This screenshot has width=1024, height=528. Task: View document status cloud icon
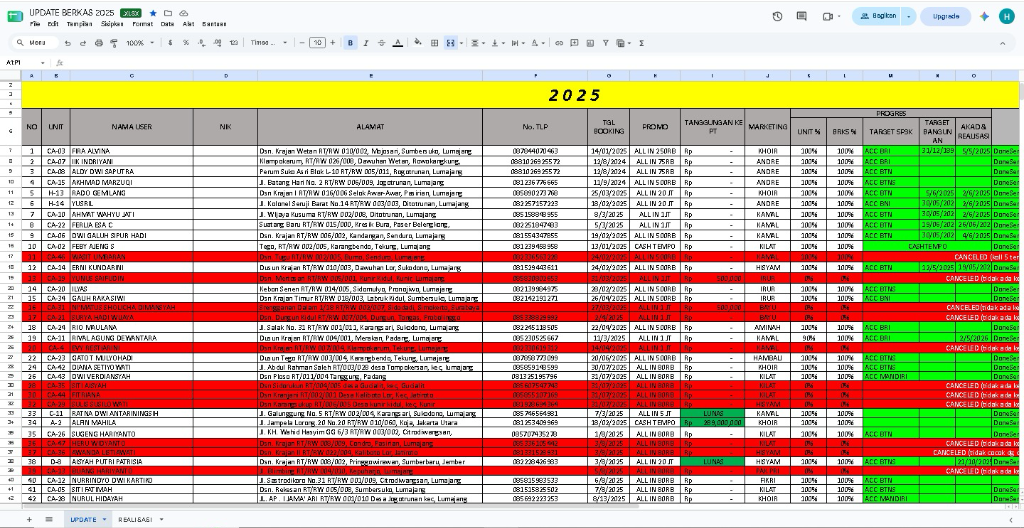point(184,13)
